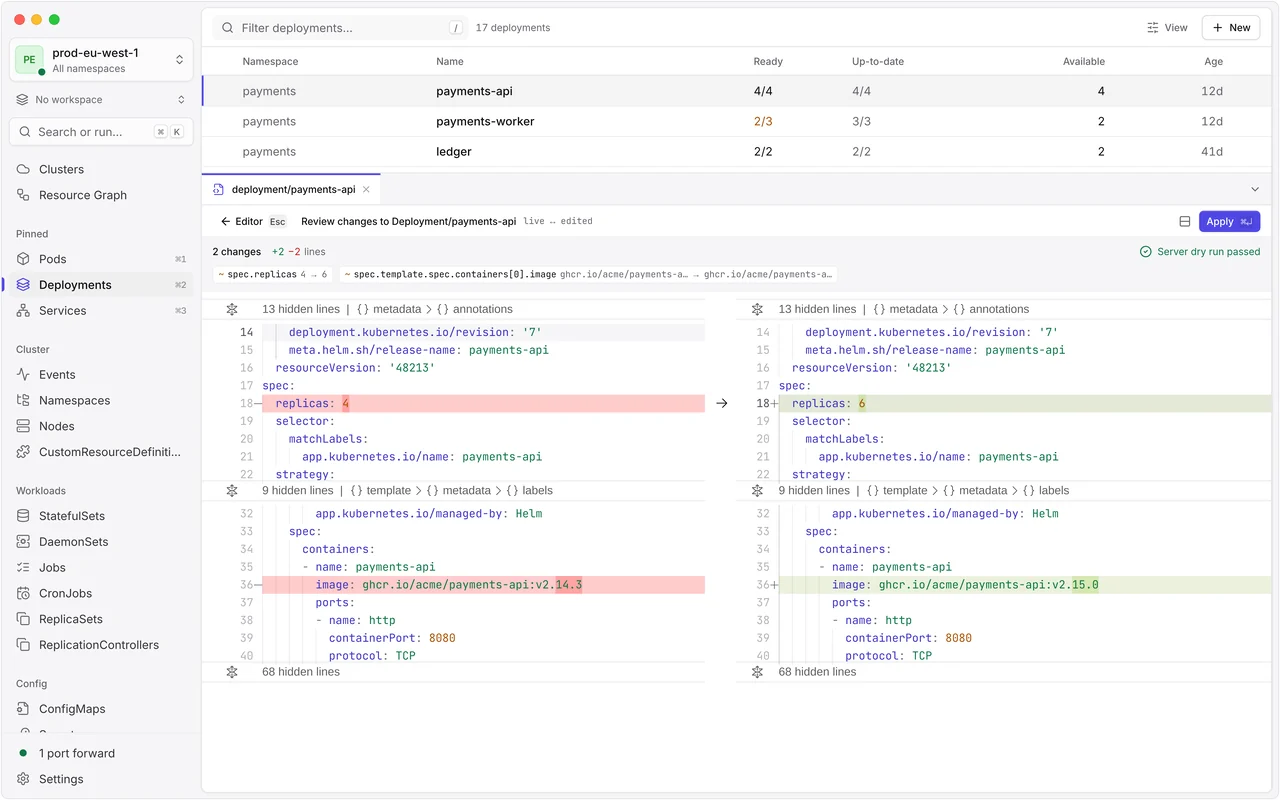Open Namespaces in the sidebar

101,400
